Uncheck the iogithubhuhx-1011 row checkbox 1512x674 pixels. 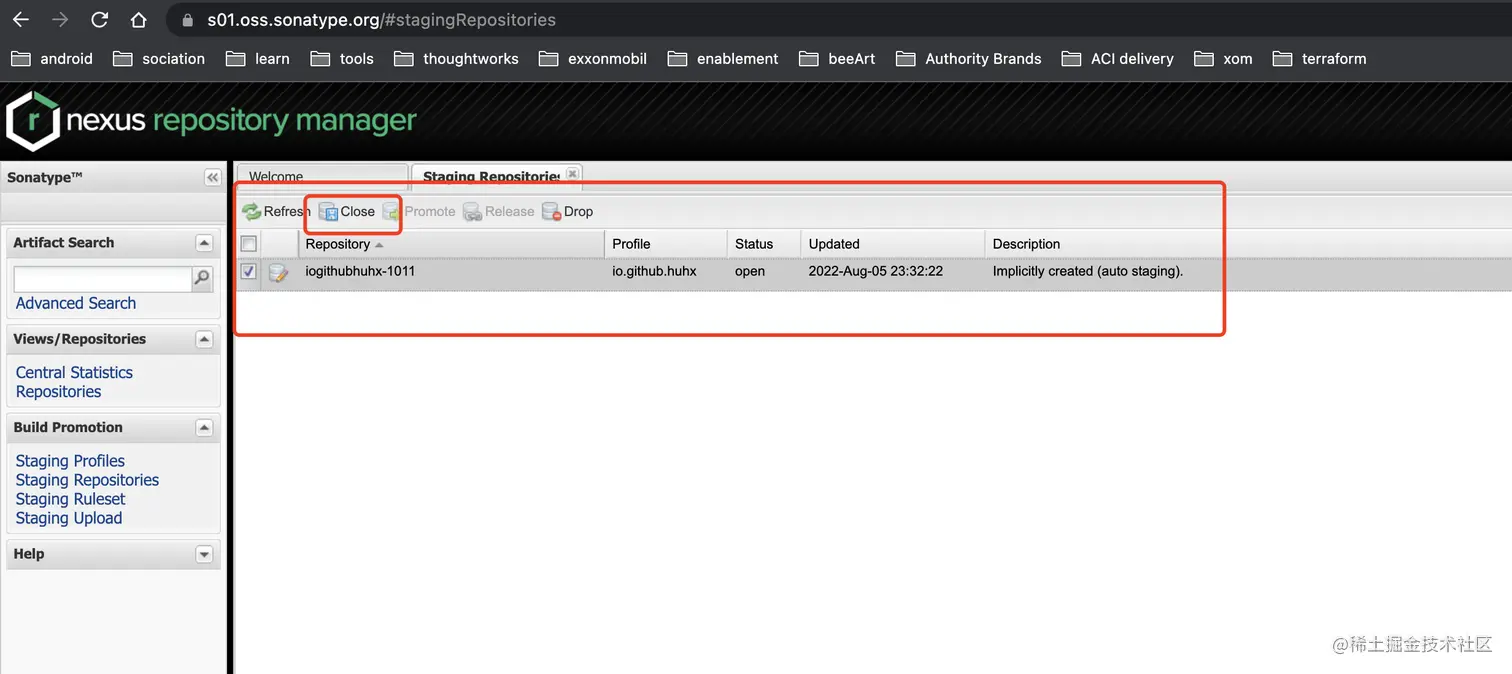pyautogui.click(x=249, y=271)
